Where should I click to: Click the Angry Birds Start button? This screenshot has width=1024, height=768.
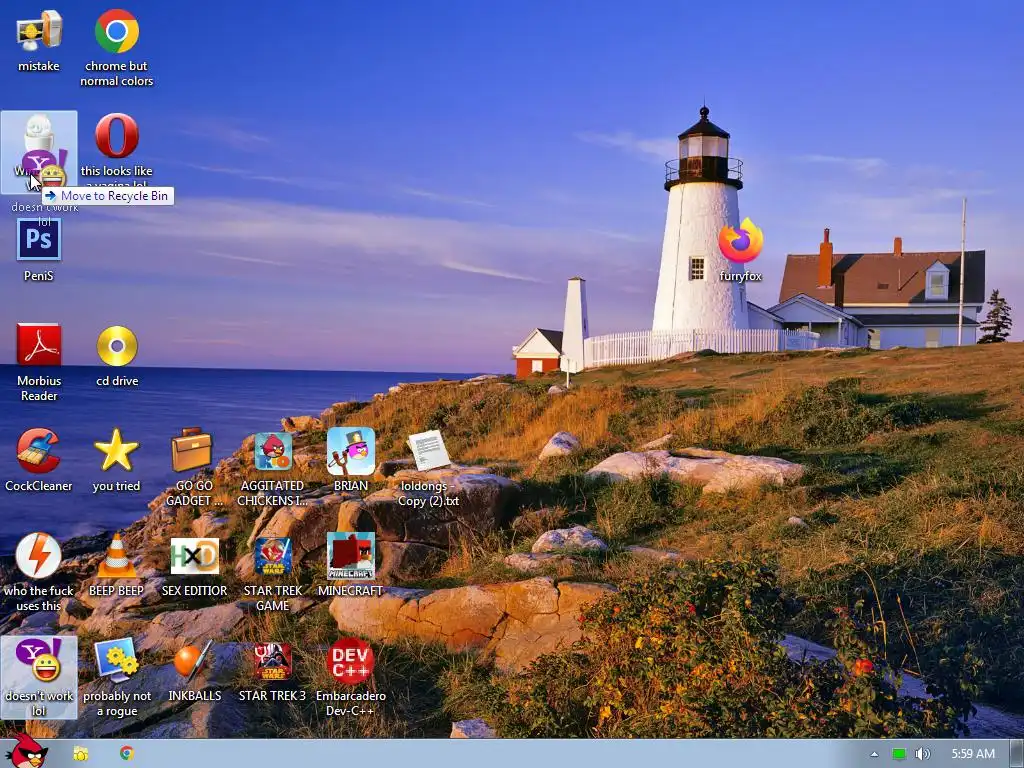(x=26, y=750)
